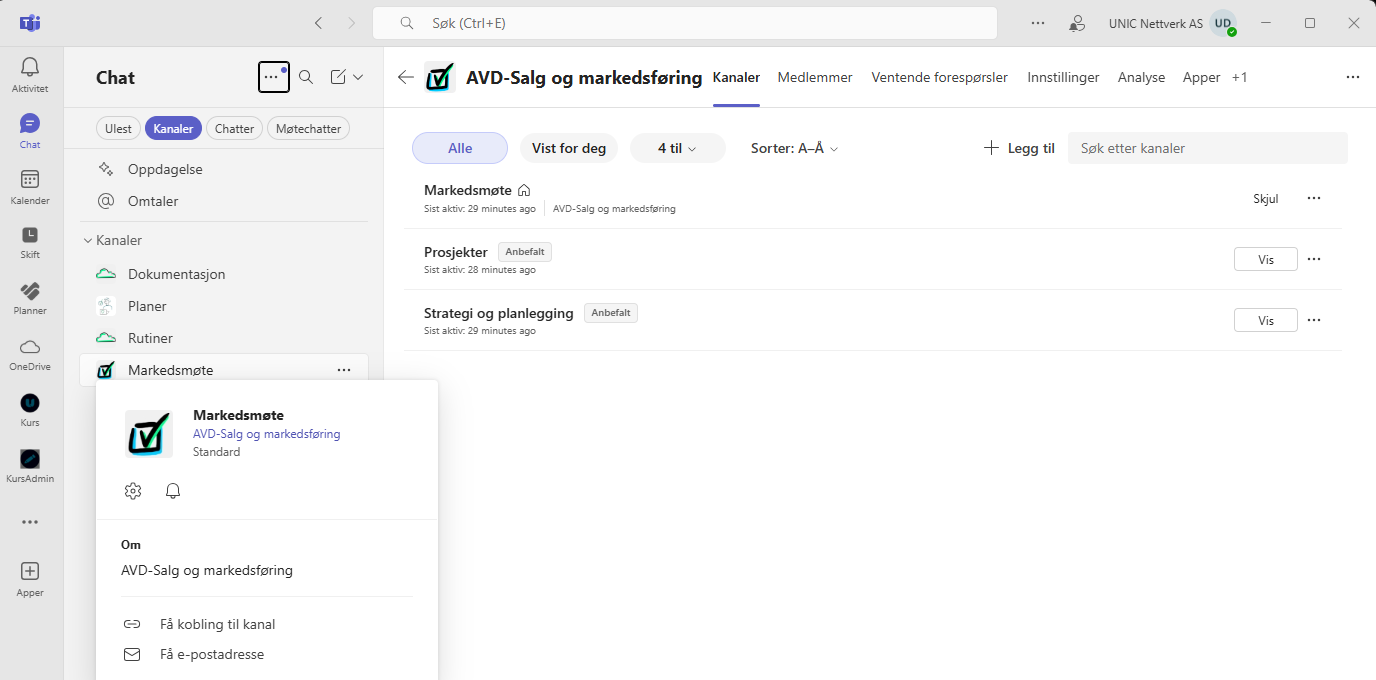Image resolution: width=1376 pixels, height=680 pixels.
Task: Click Få kobling til kanal
Action: tap(217, 624)
